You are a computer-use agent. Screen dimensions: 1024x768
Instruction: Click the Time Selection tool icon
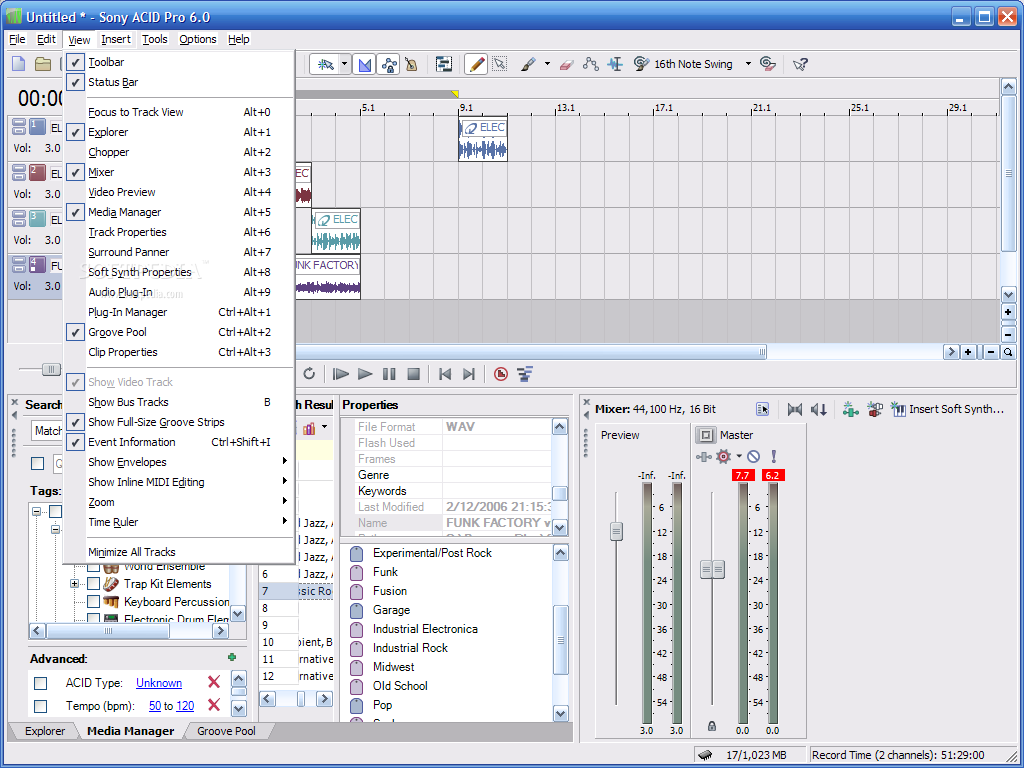click(615, 64)
